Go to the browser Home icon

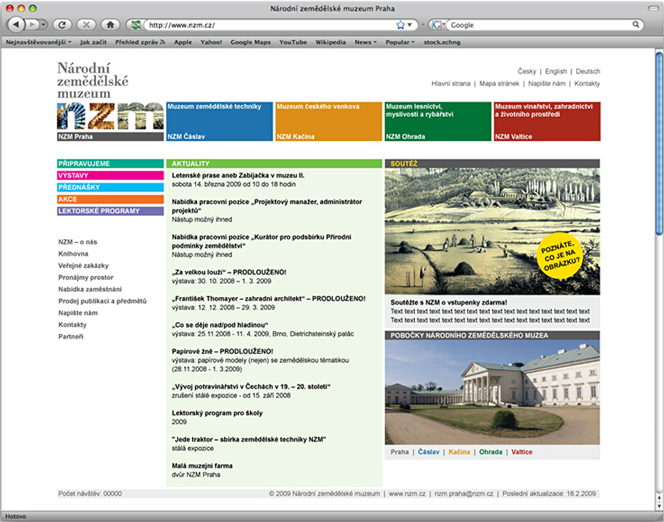[x=111, y=25]
